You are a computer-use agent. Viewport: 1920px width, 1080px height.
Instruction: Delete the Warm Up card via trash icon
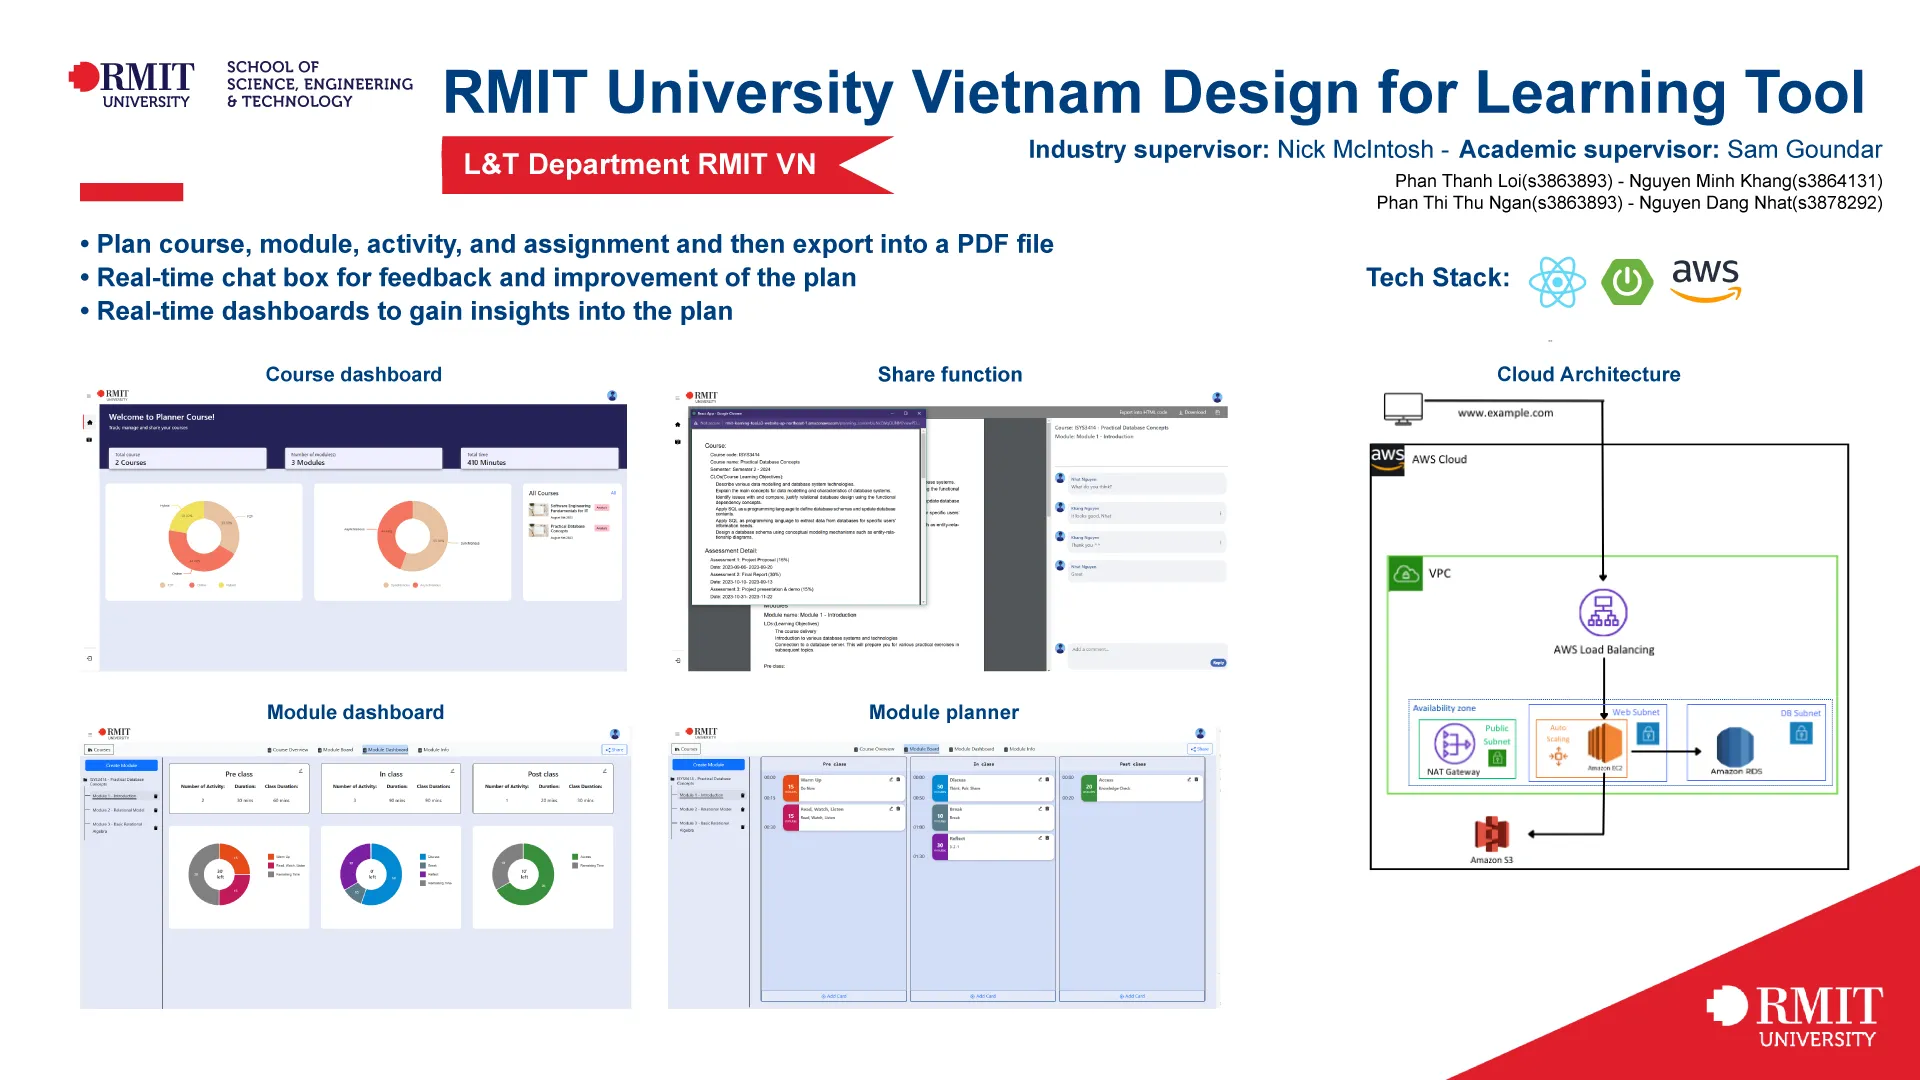(898, 779)
